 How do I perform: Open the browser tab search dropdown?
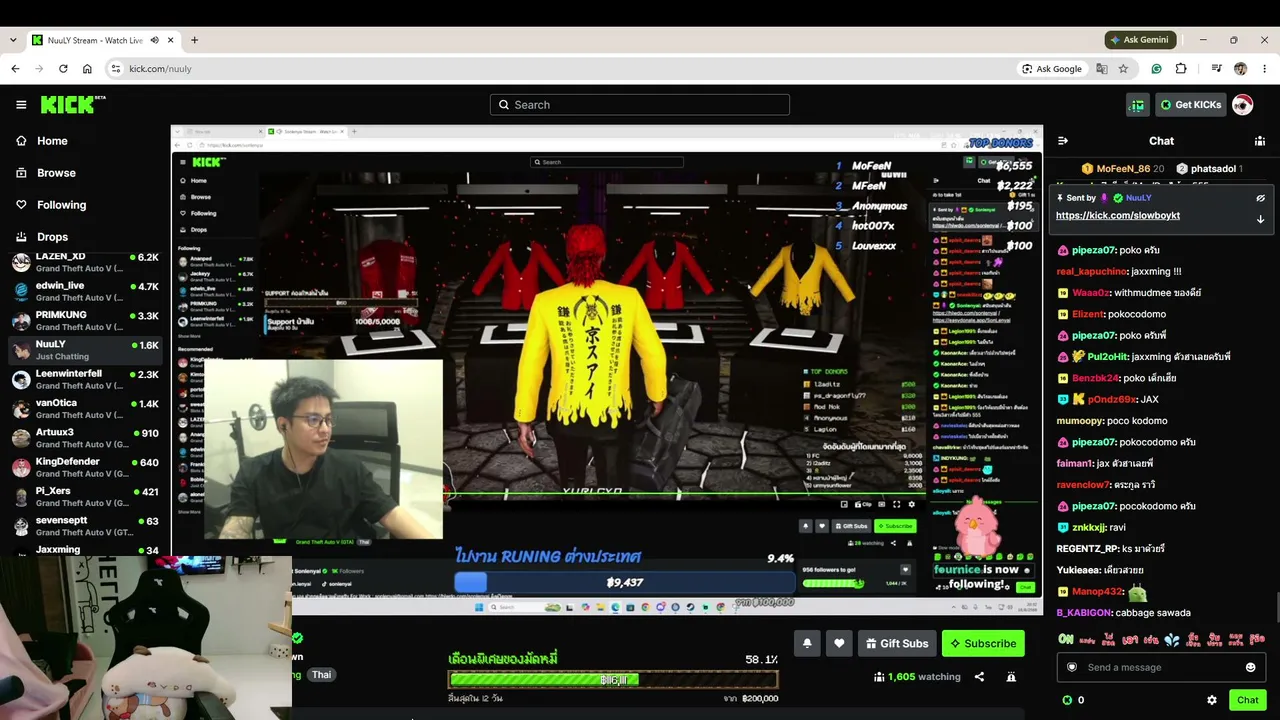(13, 40)
